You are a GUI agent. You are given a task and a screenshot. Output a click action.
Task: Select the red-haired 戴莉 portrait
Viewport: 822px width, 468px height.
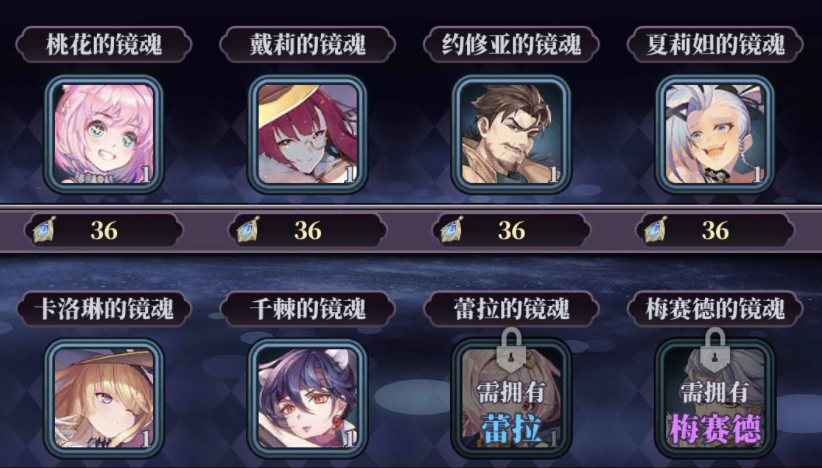click(308, 134)
